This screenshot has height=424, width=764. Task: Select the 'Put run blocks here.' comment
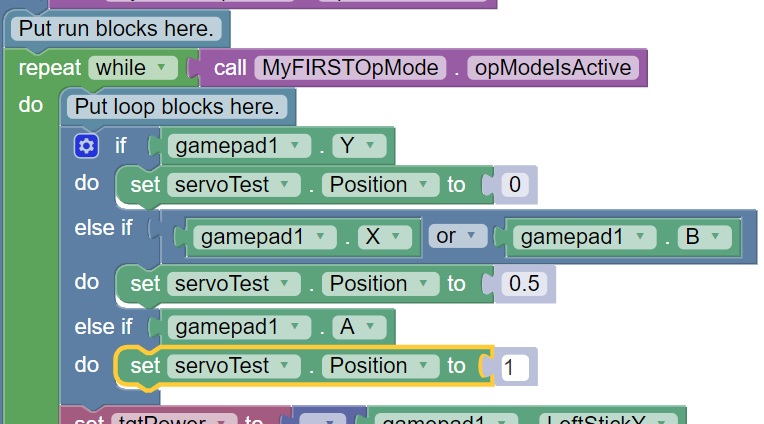[115, 28]
